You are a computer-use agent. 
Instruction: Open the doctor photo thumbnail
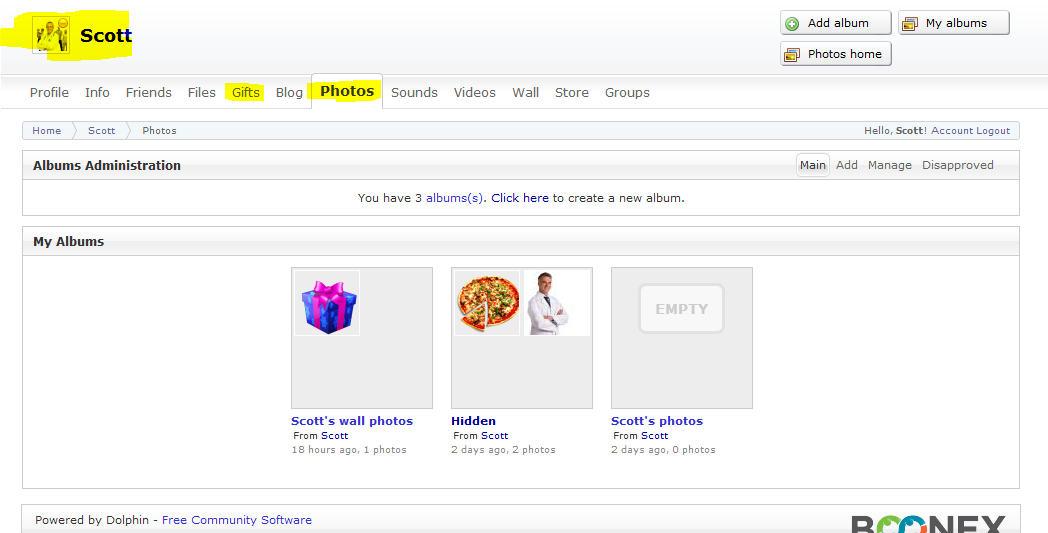(x=556, y=304)
